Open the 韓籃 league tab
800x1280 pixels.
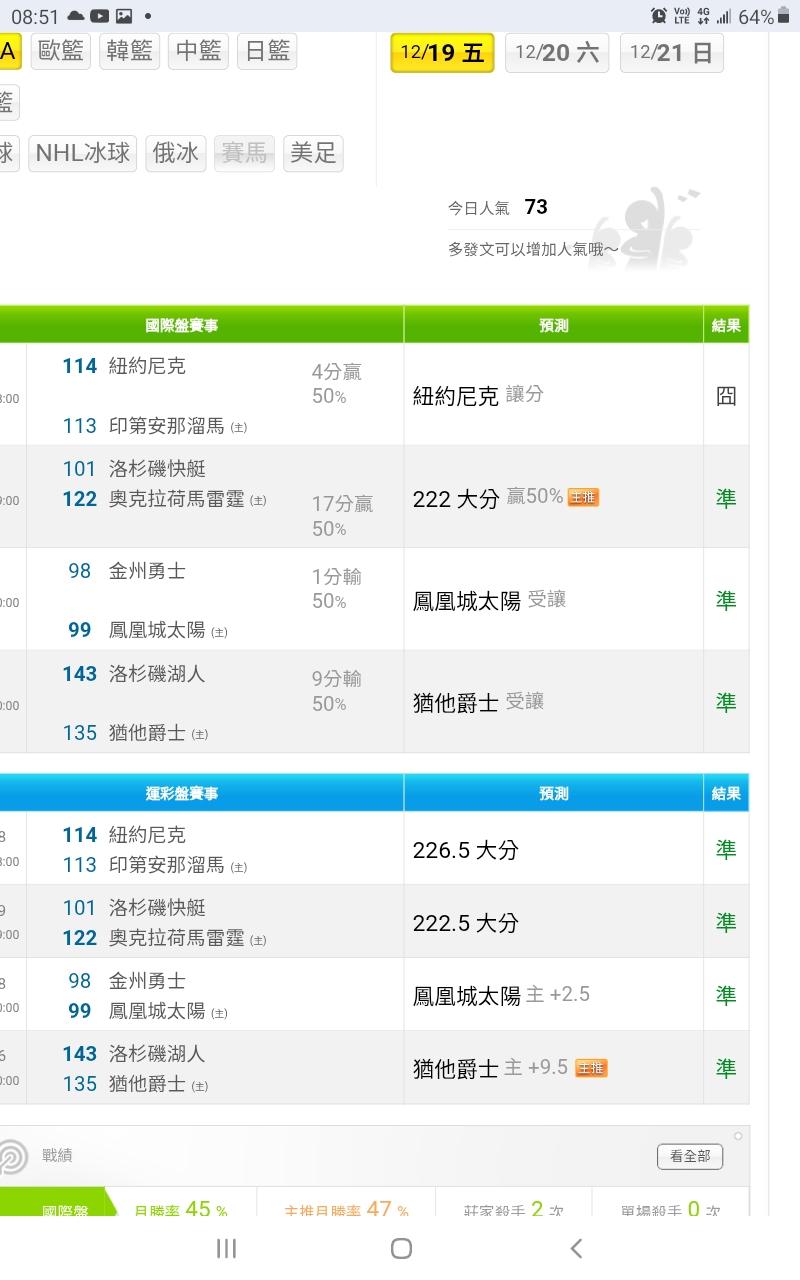pos(129,51)
